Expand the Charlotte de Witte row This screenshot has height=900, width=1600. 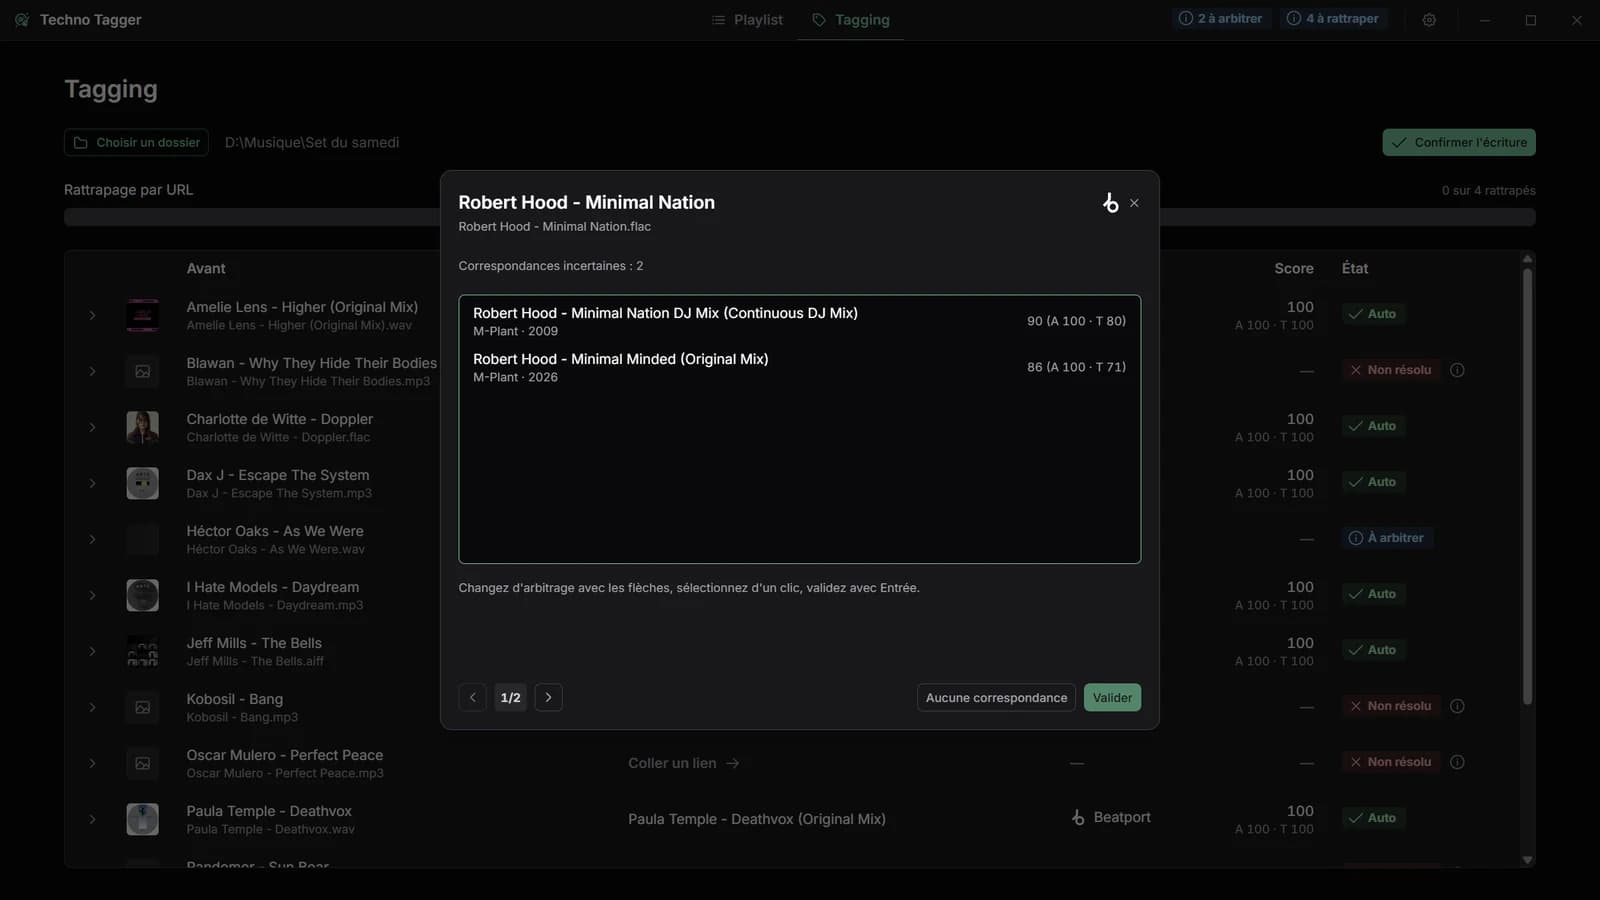(92, 427)
